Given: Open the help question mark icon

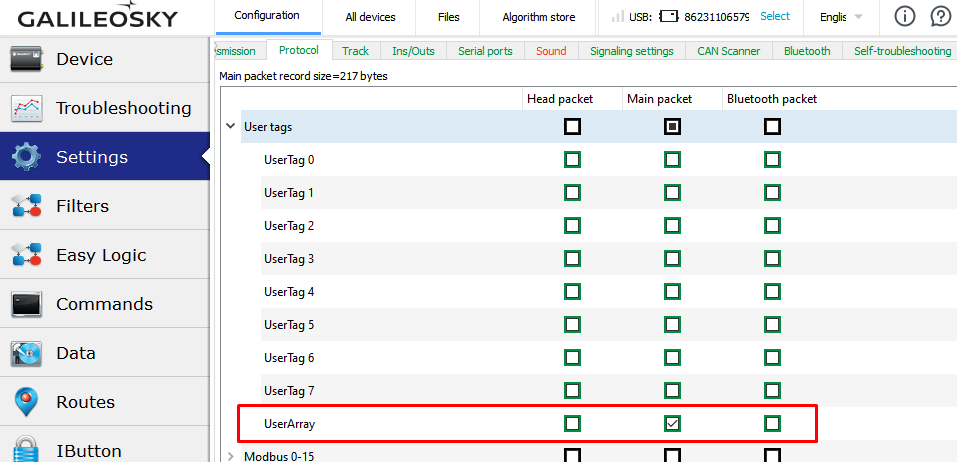Looking at the screenshot, I should [x=940, y=17].
